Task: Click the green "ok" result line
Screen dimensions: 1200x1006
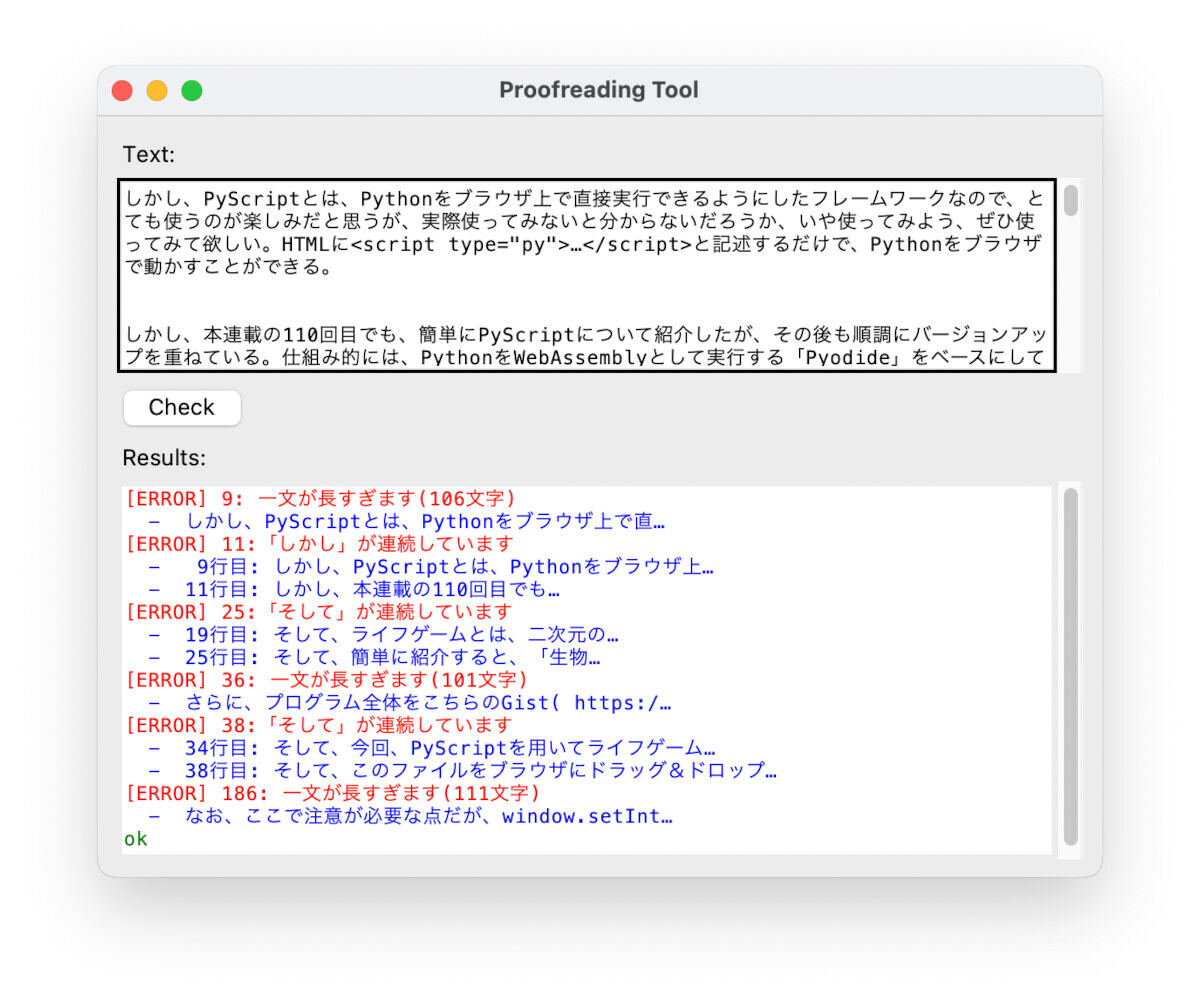Action: [x=135, y=839]
